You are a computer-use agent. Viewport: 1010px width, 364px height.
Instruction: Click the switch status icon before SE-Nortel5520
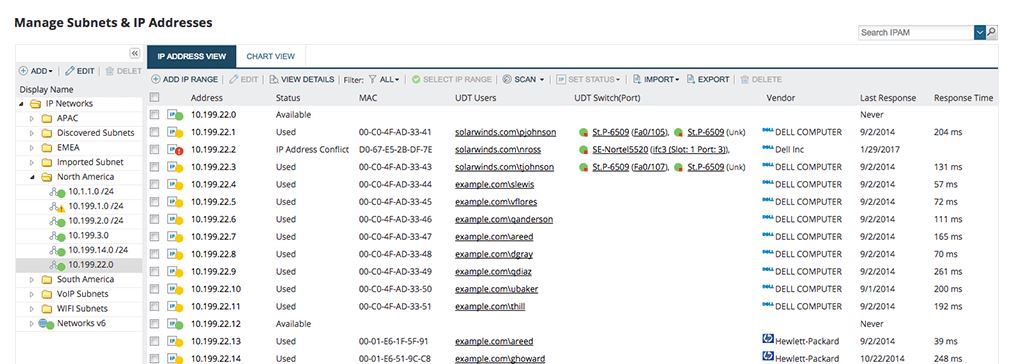584,149
